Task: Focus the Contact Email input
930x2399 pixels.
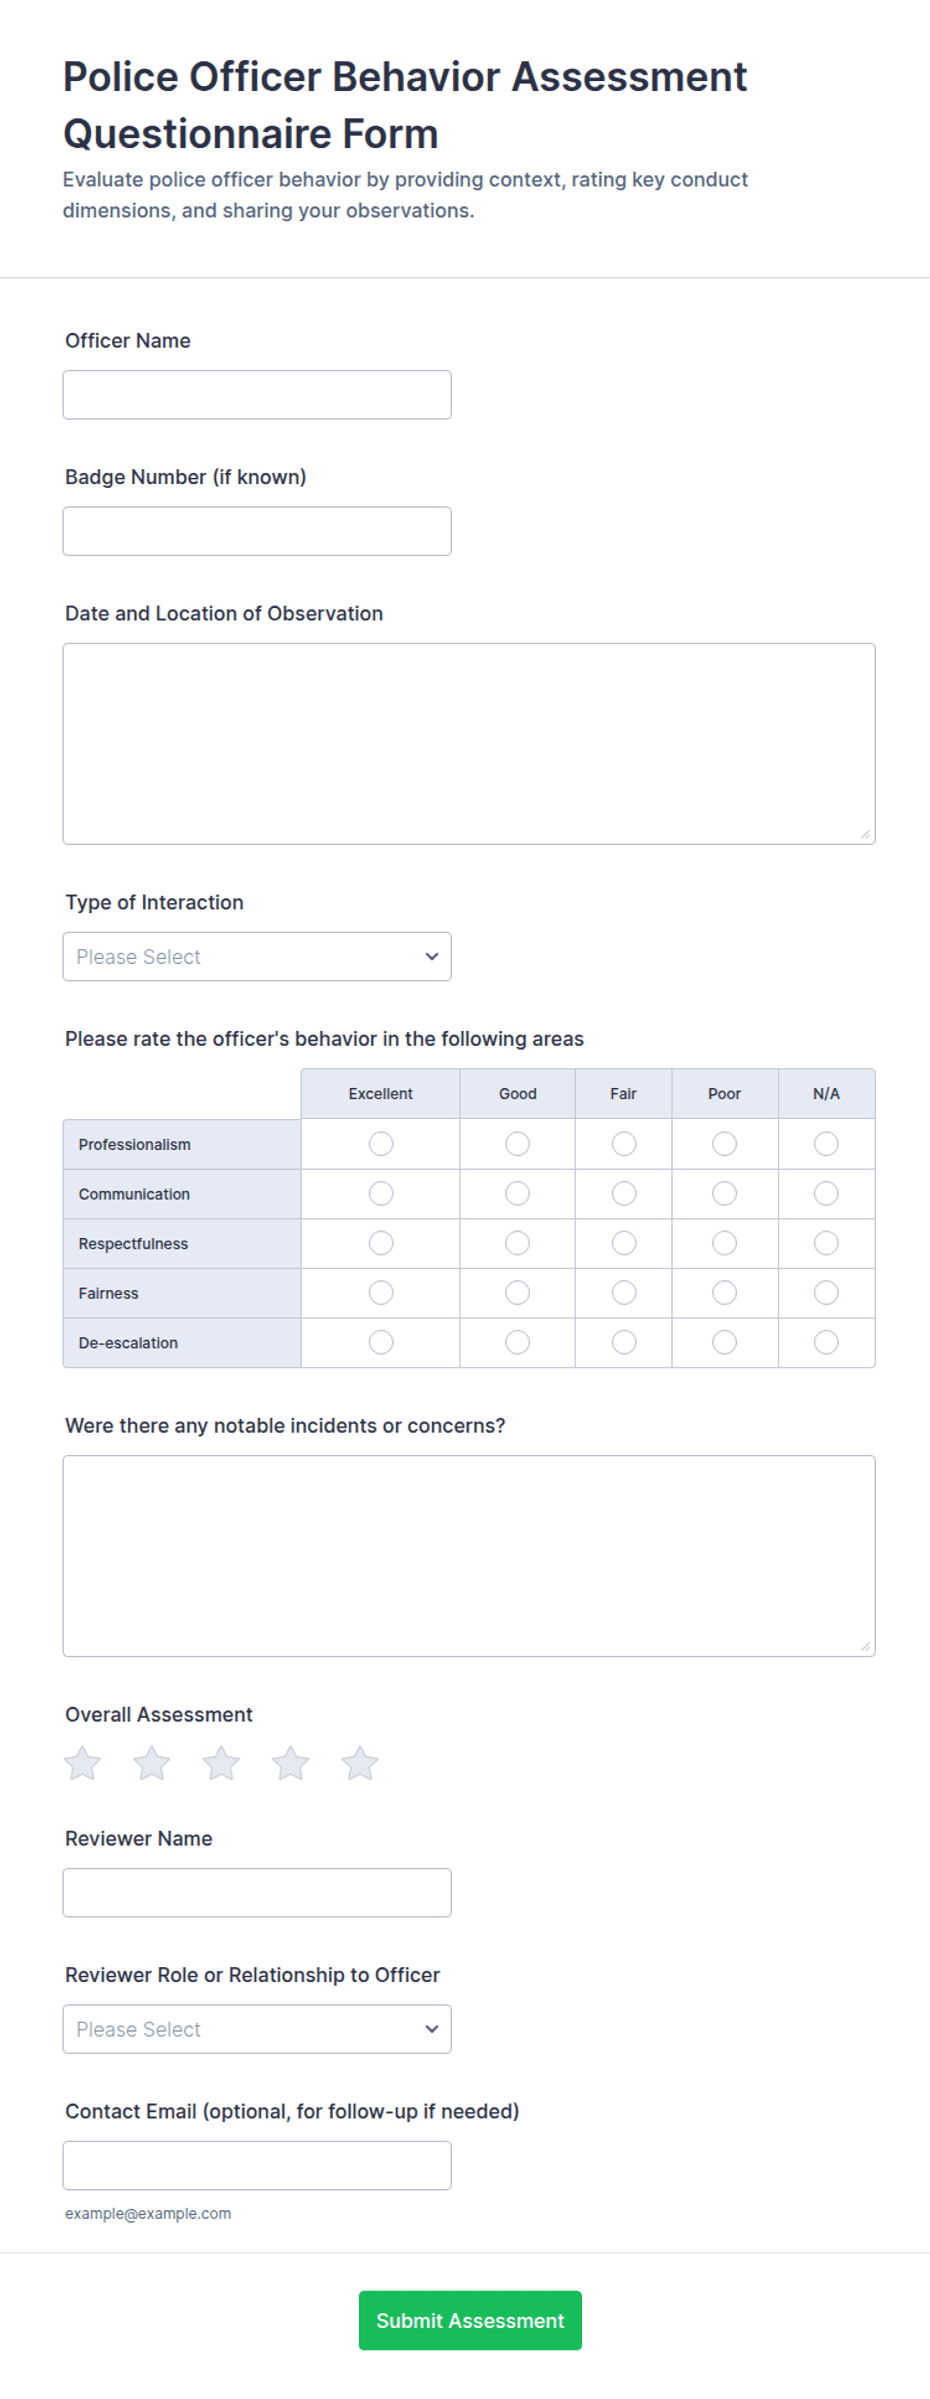Action: tap(257, 2165)
